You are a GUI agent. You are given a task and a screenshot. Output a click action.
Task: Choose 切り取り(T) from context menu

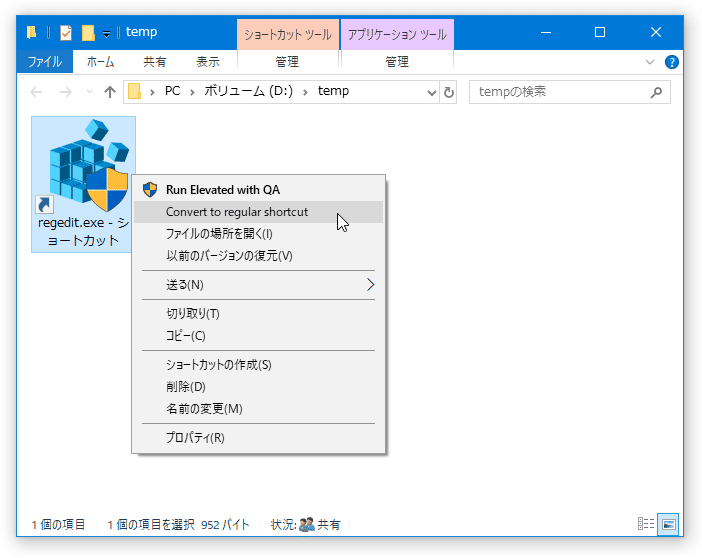pos(258,313)
